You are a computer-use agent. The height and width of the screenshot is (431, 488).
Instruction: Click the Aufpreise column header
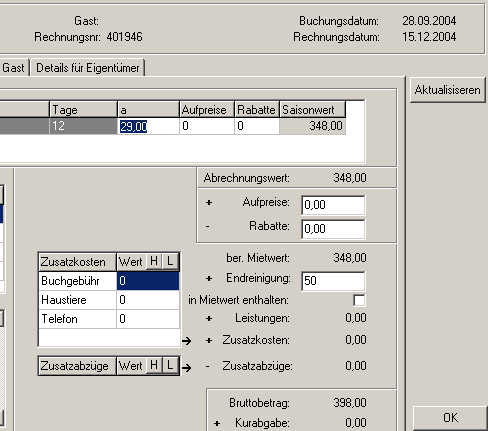tap(207, 110)
